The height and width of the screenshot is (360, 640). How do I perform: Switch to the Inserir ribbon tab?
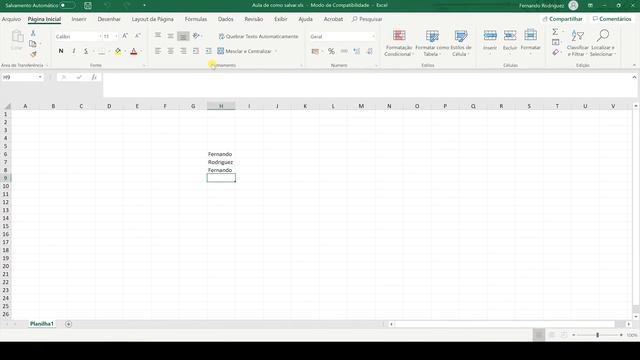click(79, 19)
